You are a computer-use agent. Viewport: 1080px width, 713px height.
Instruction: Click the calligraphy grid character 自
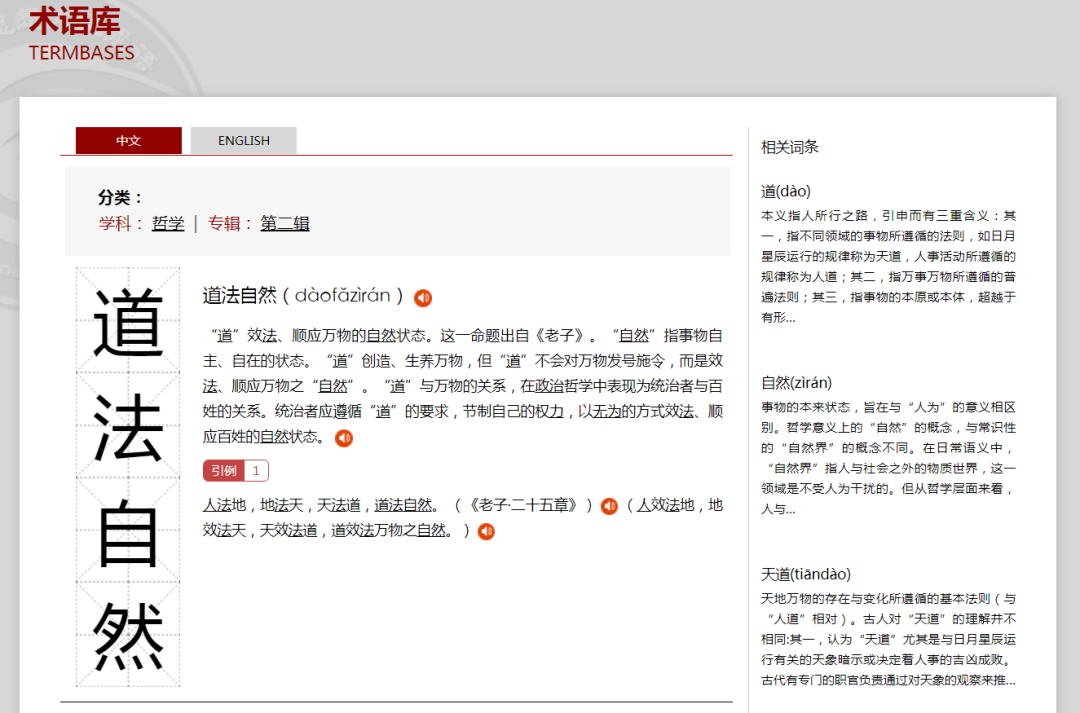click(128, 530)
